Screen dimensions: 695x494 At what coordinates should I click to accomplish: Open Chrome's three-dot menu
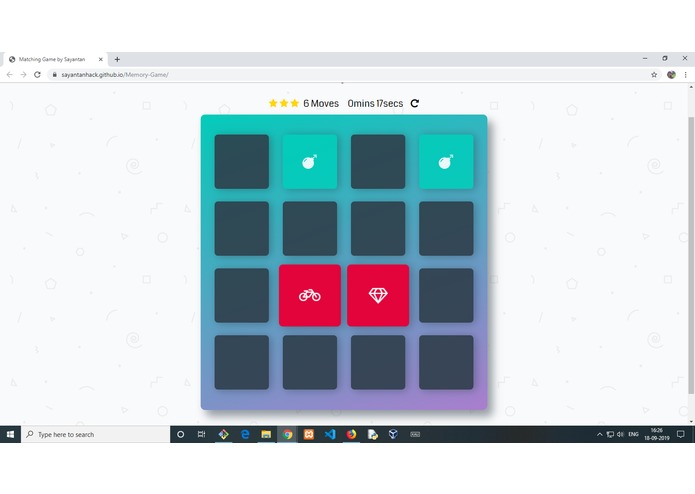point(685,74)
